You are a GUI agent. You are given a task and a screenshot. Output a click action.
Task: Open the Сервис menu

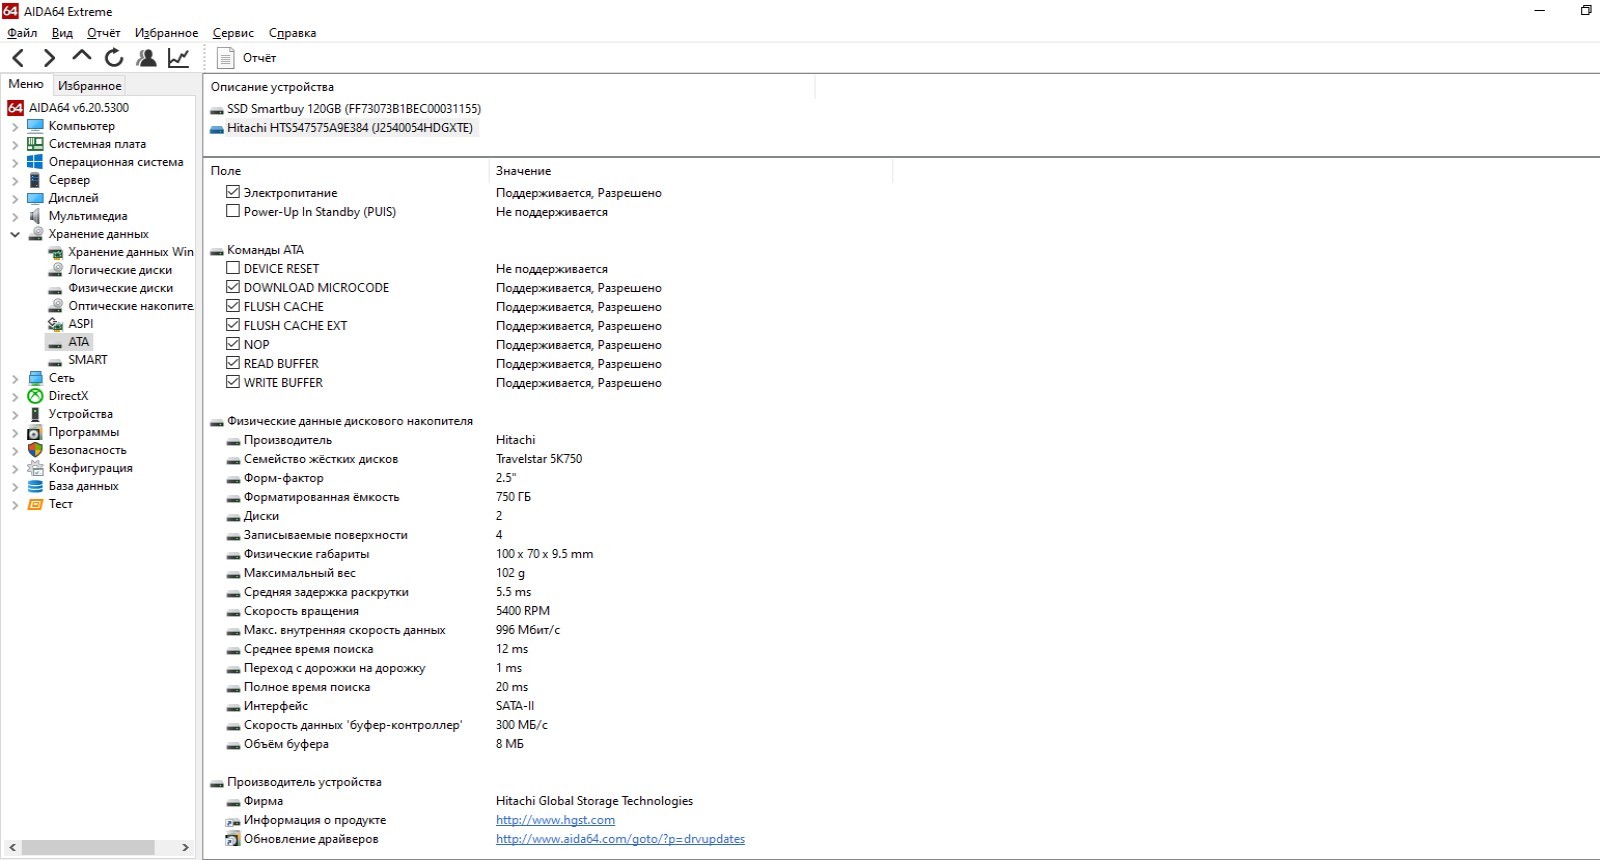tap(233, 33)
